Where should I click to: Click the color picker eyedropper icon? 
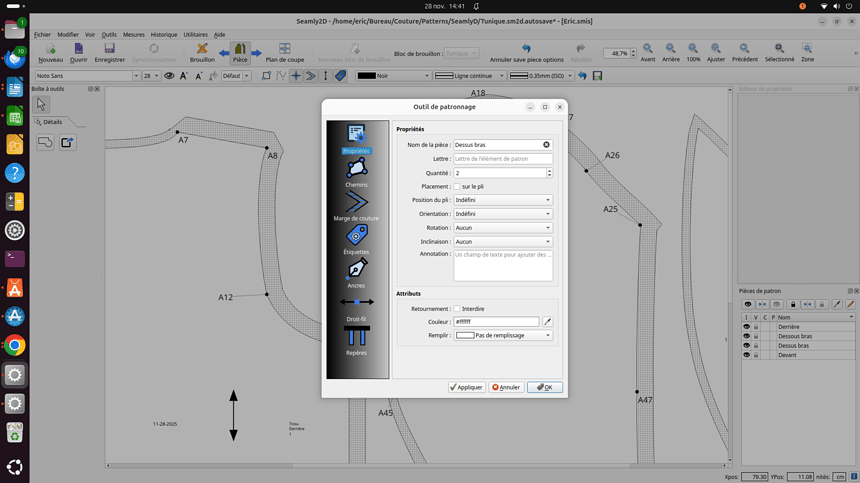547,322
